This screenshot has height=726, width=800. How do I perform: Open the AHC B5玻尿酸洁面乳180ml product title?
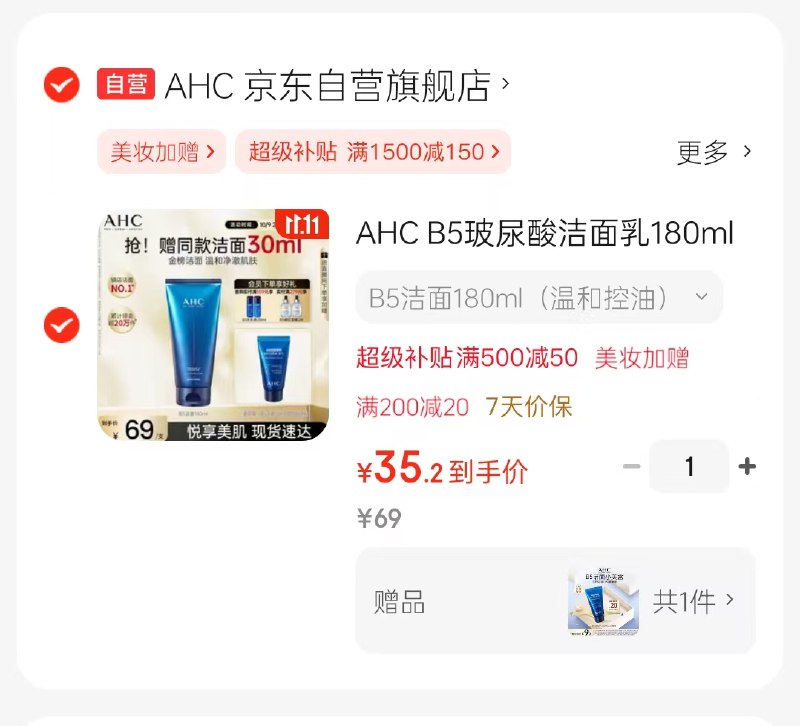(544, 233)
